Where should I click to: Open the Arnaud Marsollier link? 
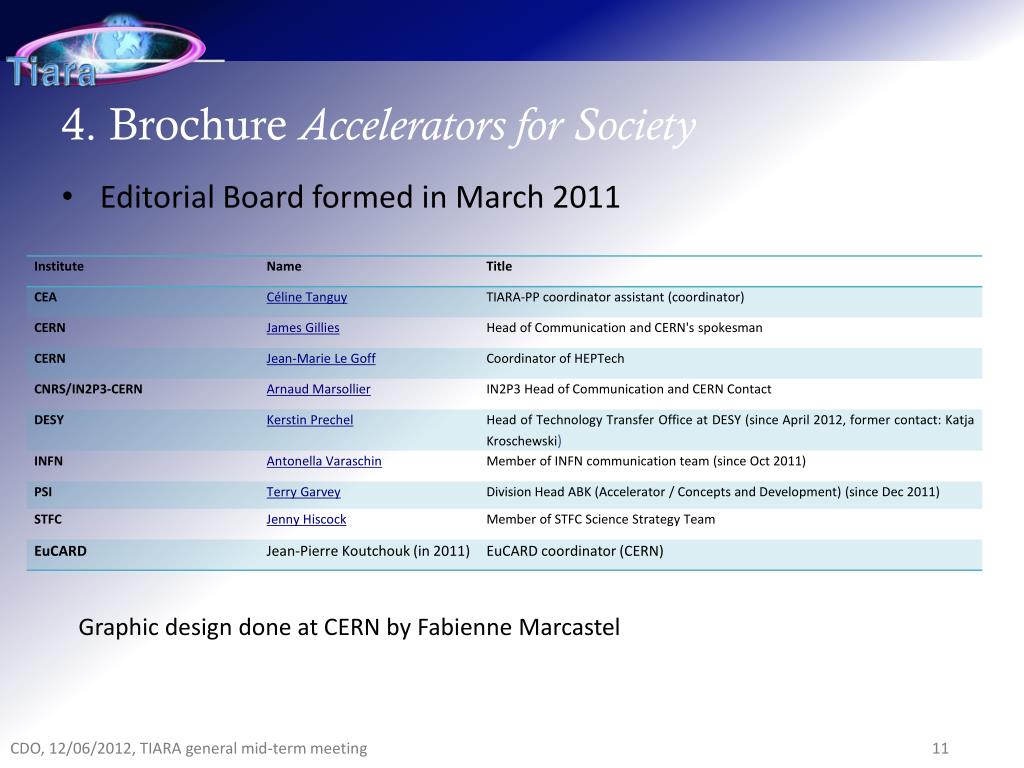pyautogui.click(x=318, y=389)
